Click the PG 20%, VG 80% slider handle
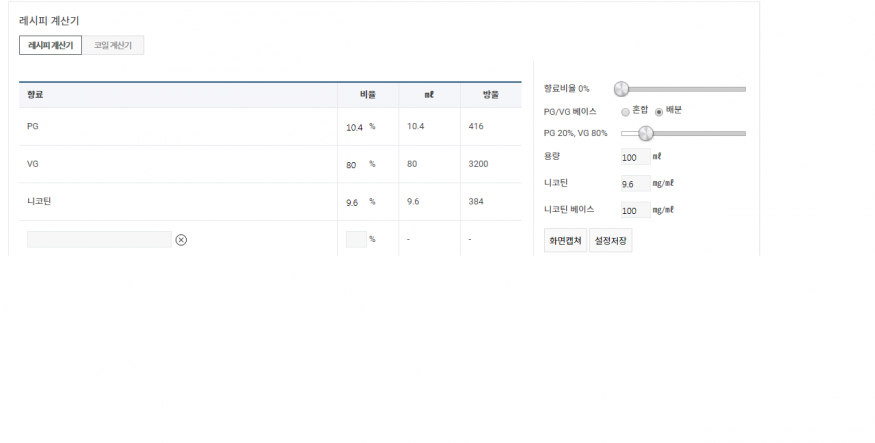The image size is (875, 443). (646, 133)
